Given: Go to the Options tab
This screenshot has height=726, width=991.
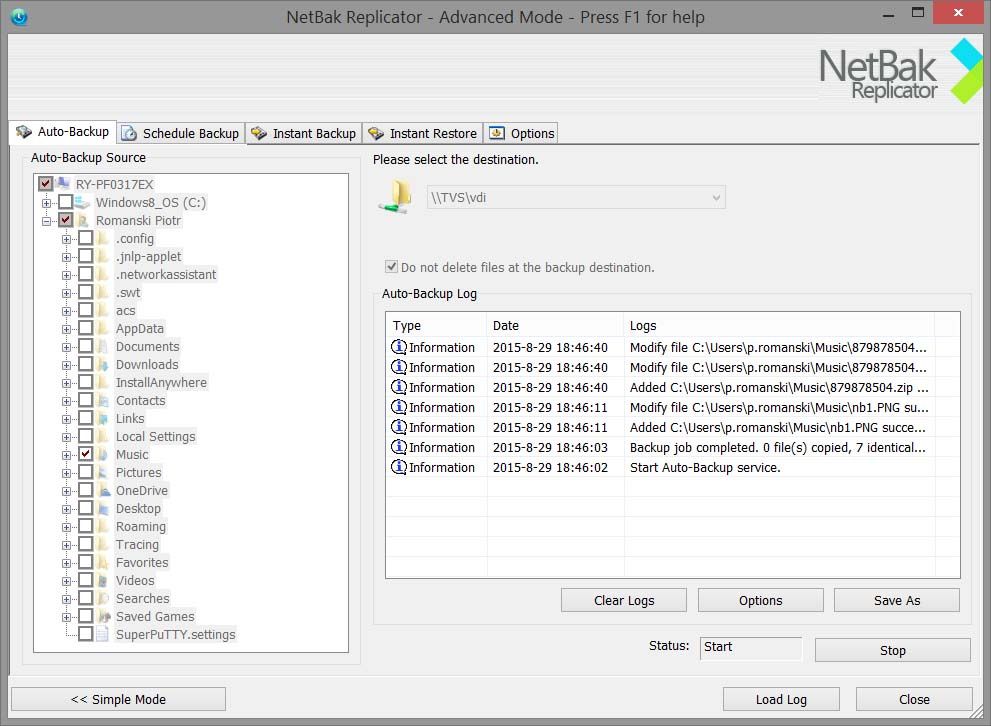Looking at the screenshot, I should (521, 133).
